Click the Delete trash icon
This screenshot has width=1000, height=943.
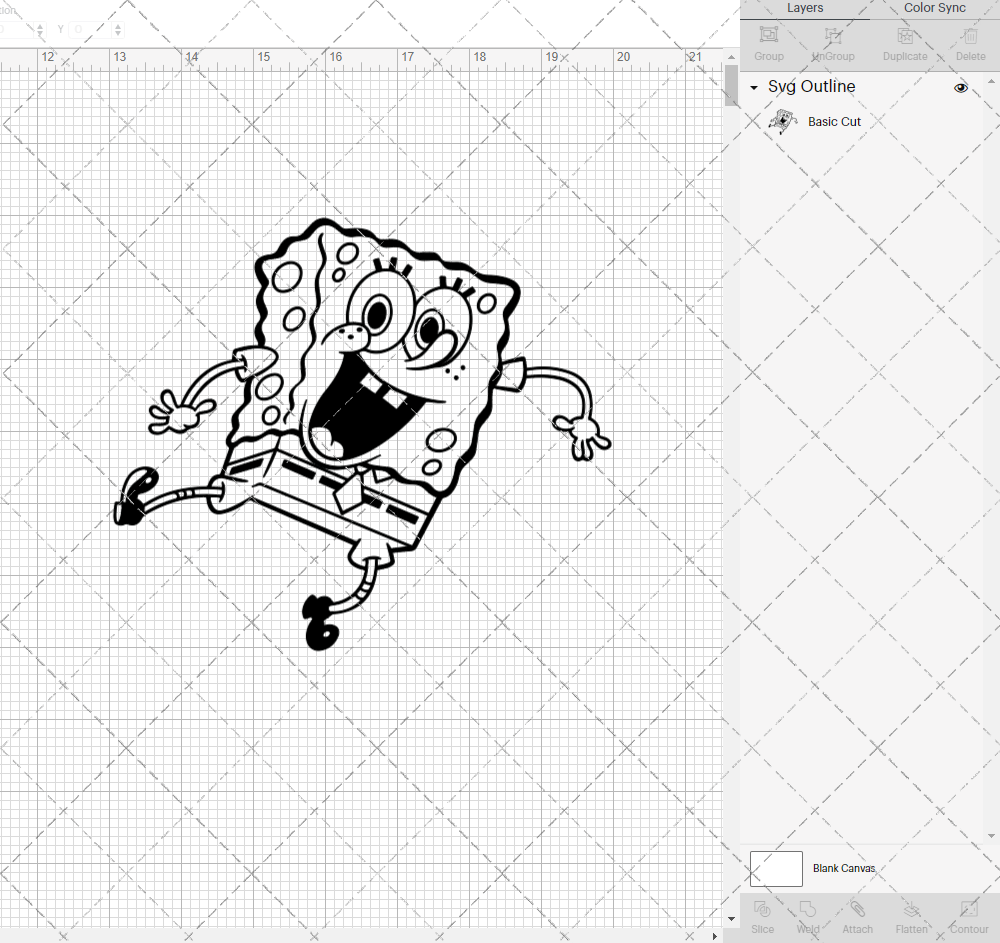tap(971, 35)
